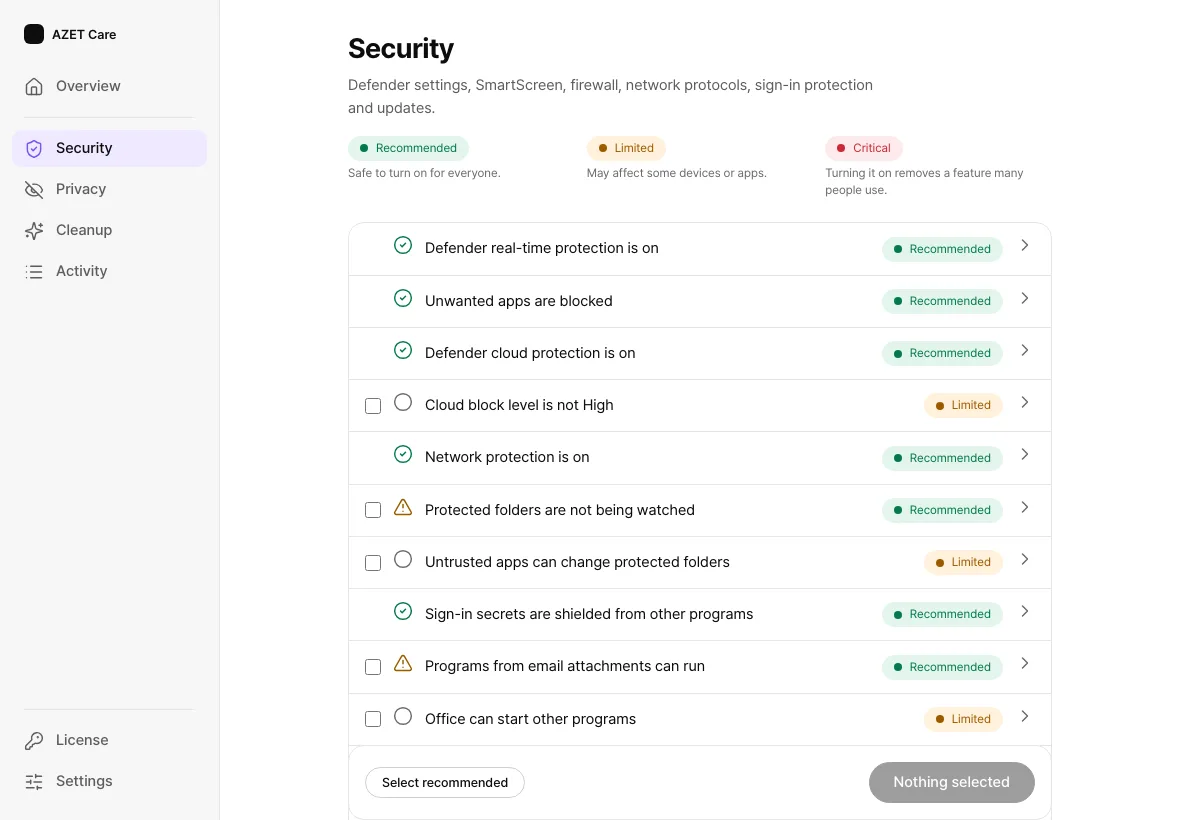Click the crossed-eye icon beside Privacy

pyautogui.click(x=34, y=190)
